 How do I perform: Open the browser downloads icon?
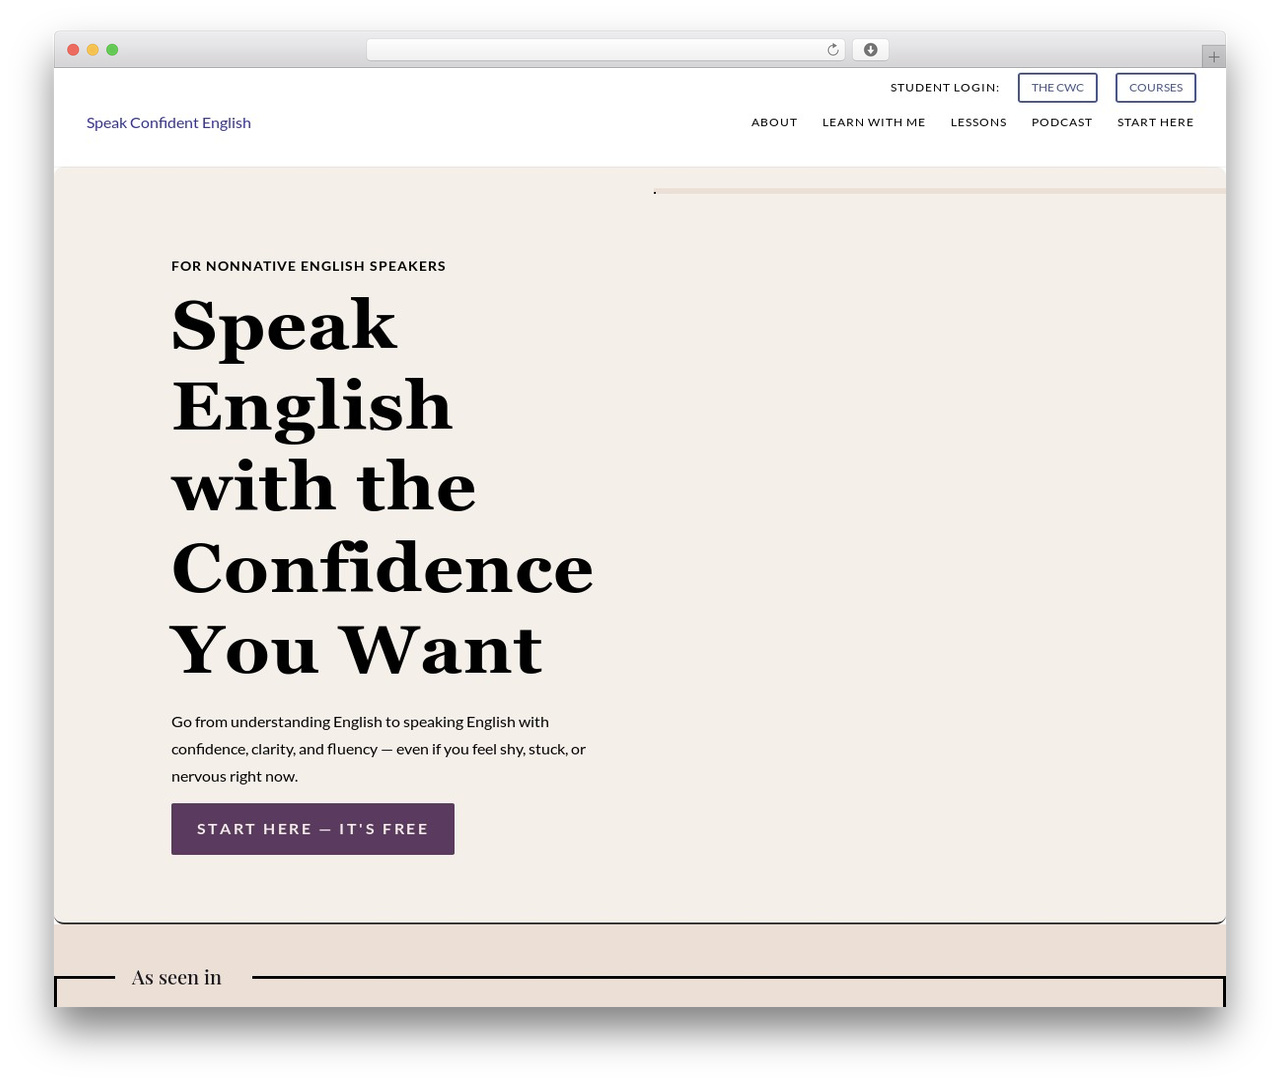click(870, 50)
